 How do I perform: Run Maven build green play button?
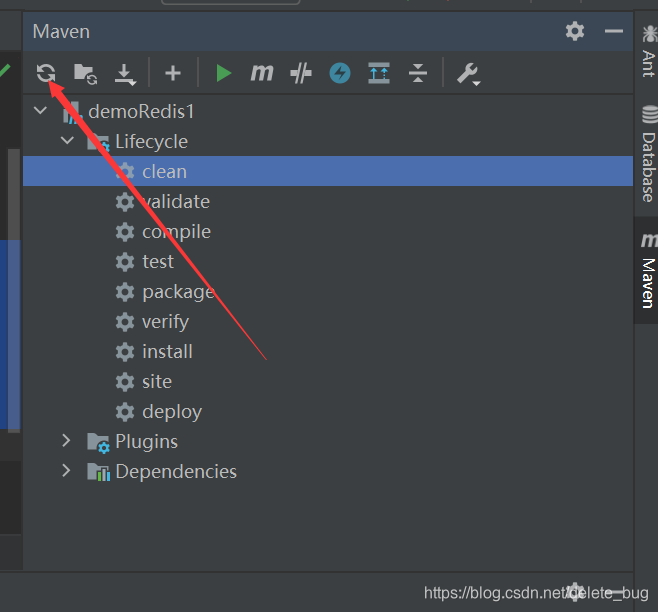(223, 73)
